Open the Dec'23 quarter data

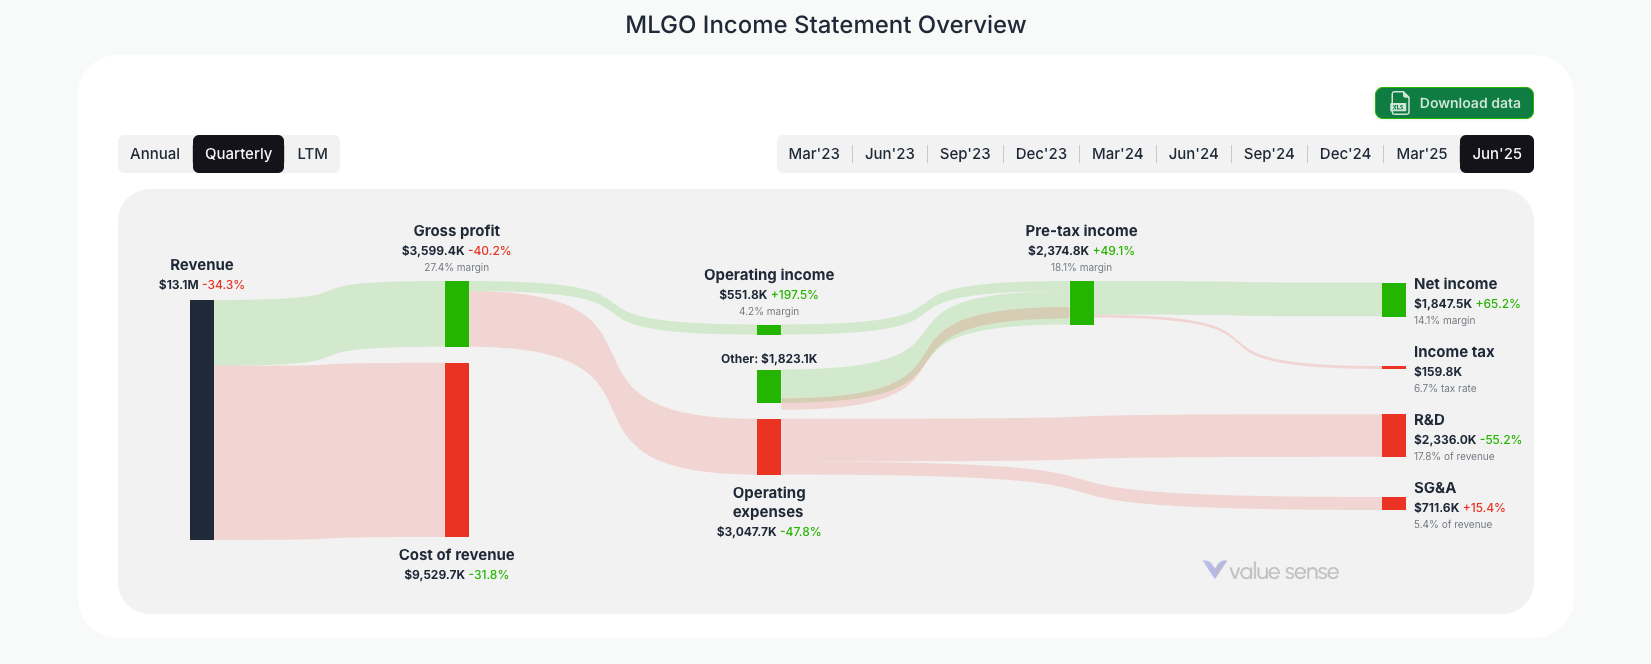(x=1041, y=153)
